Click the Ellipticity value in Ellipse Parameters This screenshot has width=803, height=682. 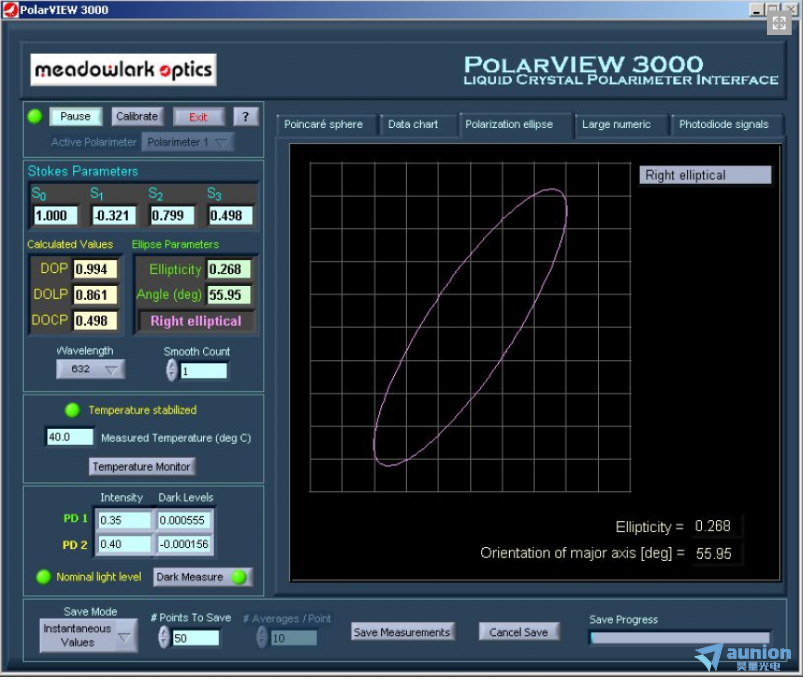point(229,270)
